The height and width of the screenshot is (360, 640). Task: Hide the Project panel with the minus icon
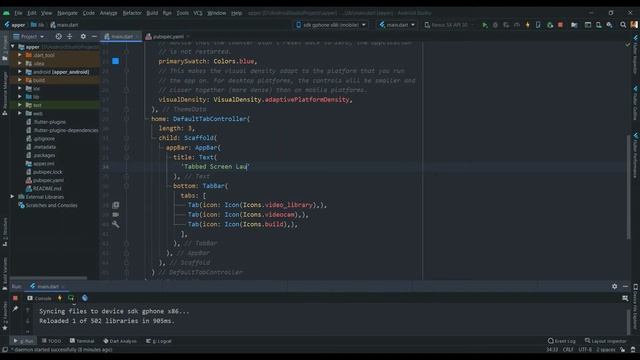pos(94,36)
